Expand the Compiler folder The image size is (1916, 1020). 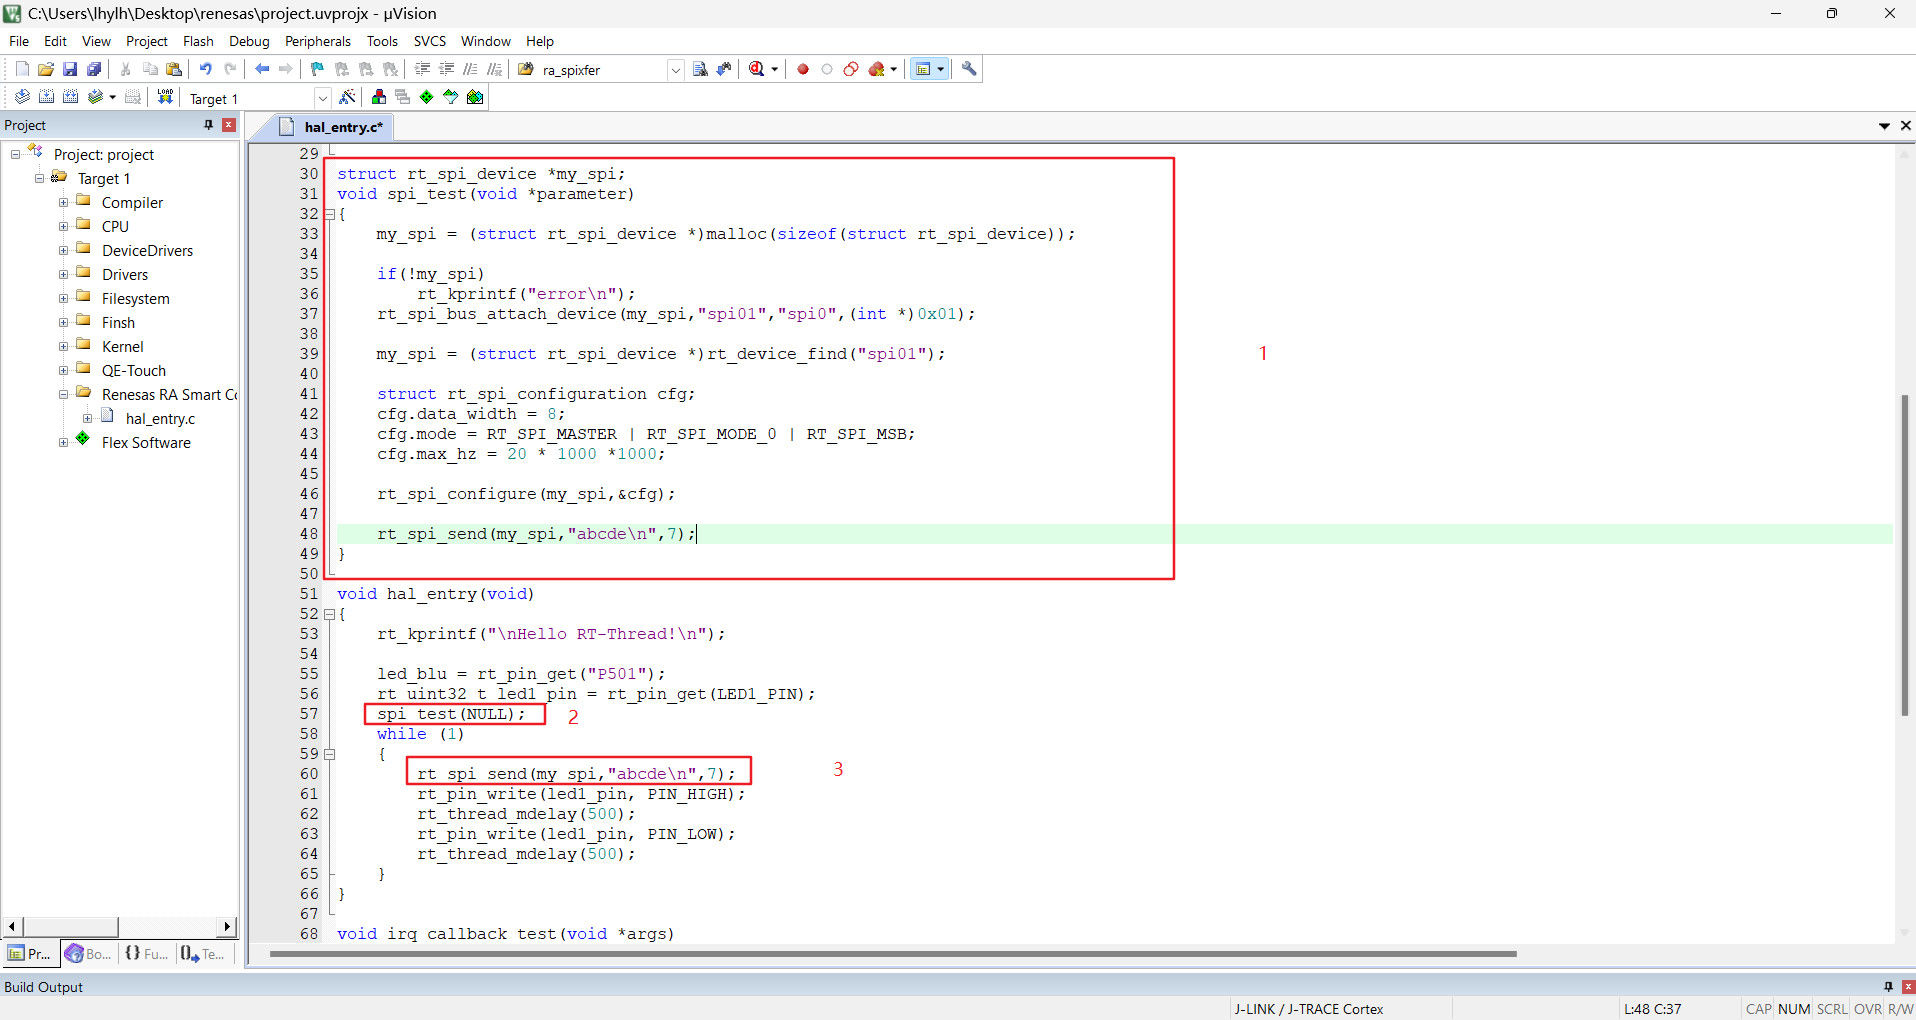[x=64, y=202]
